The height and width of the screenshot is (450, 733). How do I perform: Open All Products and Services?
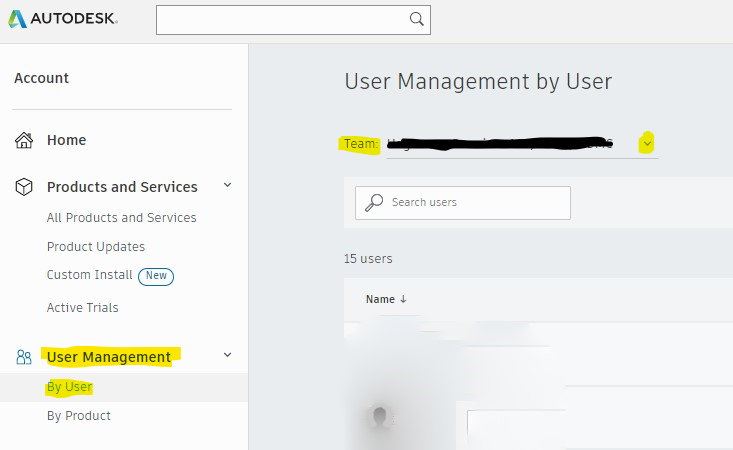(122, 218)
